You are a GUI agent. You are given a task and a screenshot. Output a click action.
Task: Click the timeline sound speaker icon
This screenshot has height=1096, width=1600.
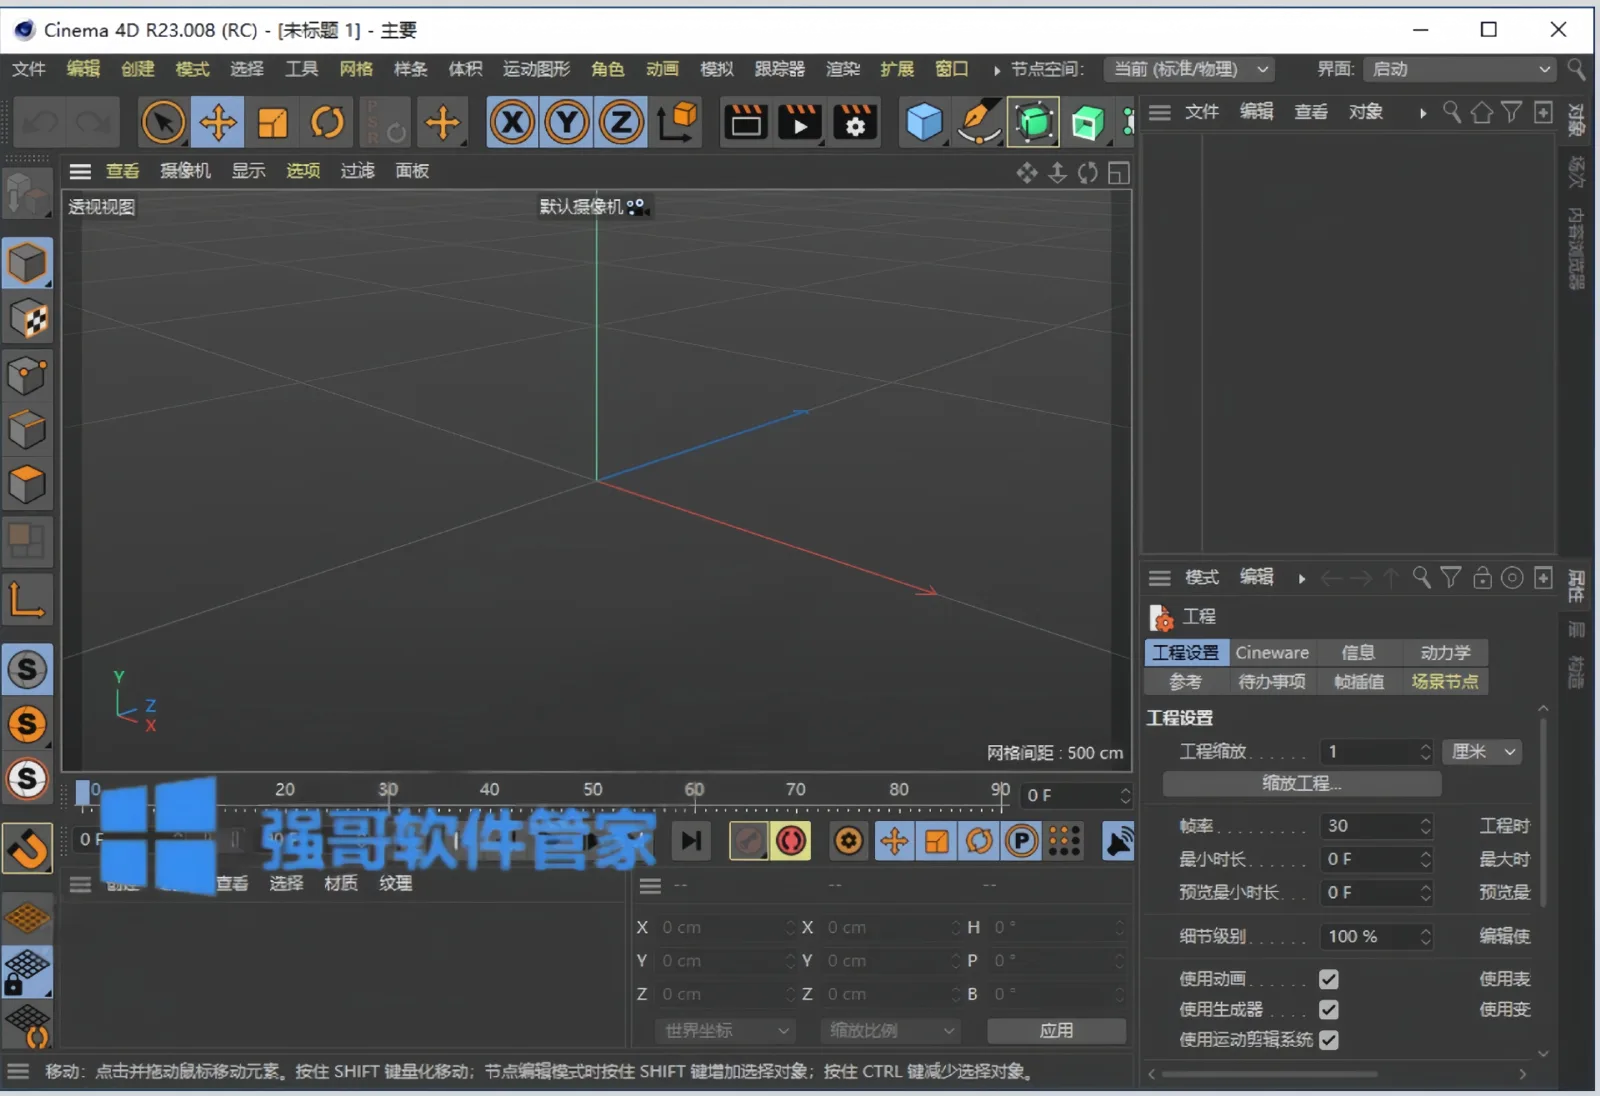[1118, 841]
